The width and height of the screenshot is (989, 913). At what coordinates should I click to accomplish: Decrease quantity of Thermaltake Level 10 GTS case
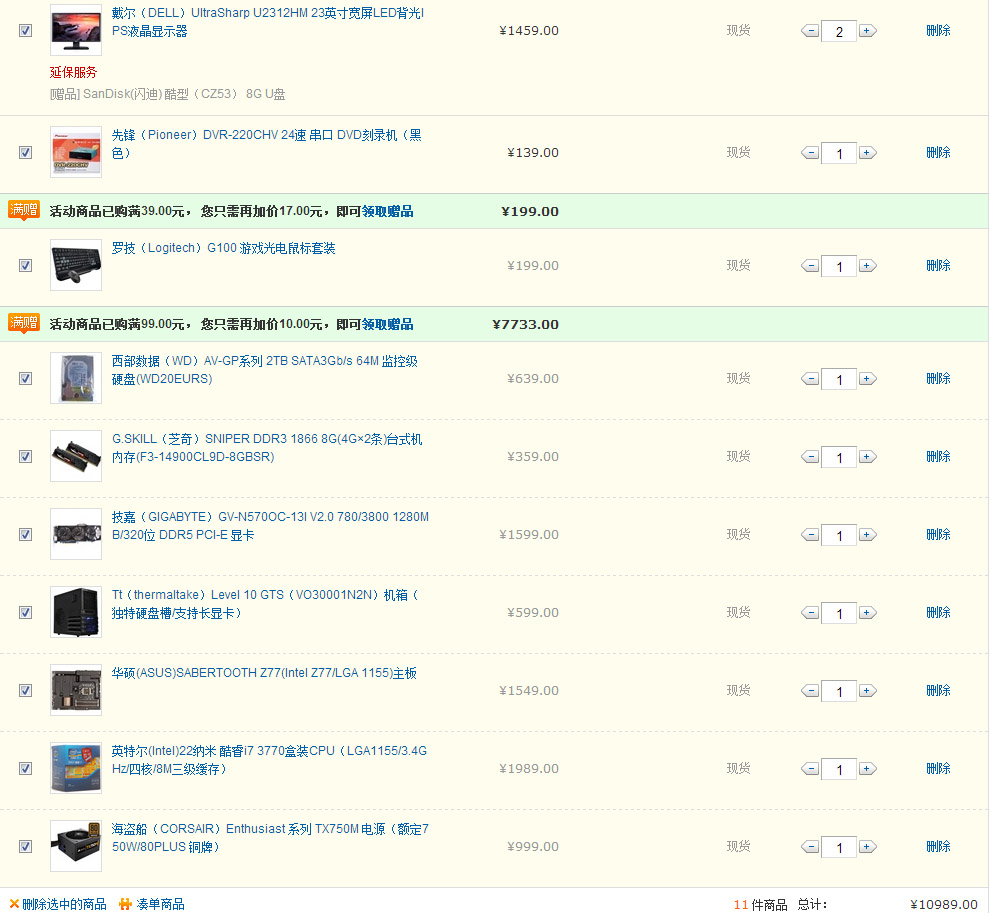(810, 612)
